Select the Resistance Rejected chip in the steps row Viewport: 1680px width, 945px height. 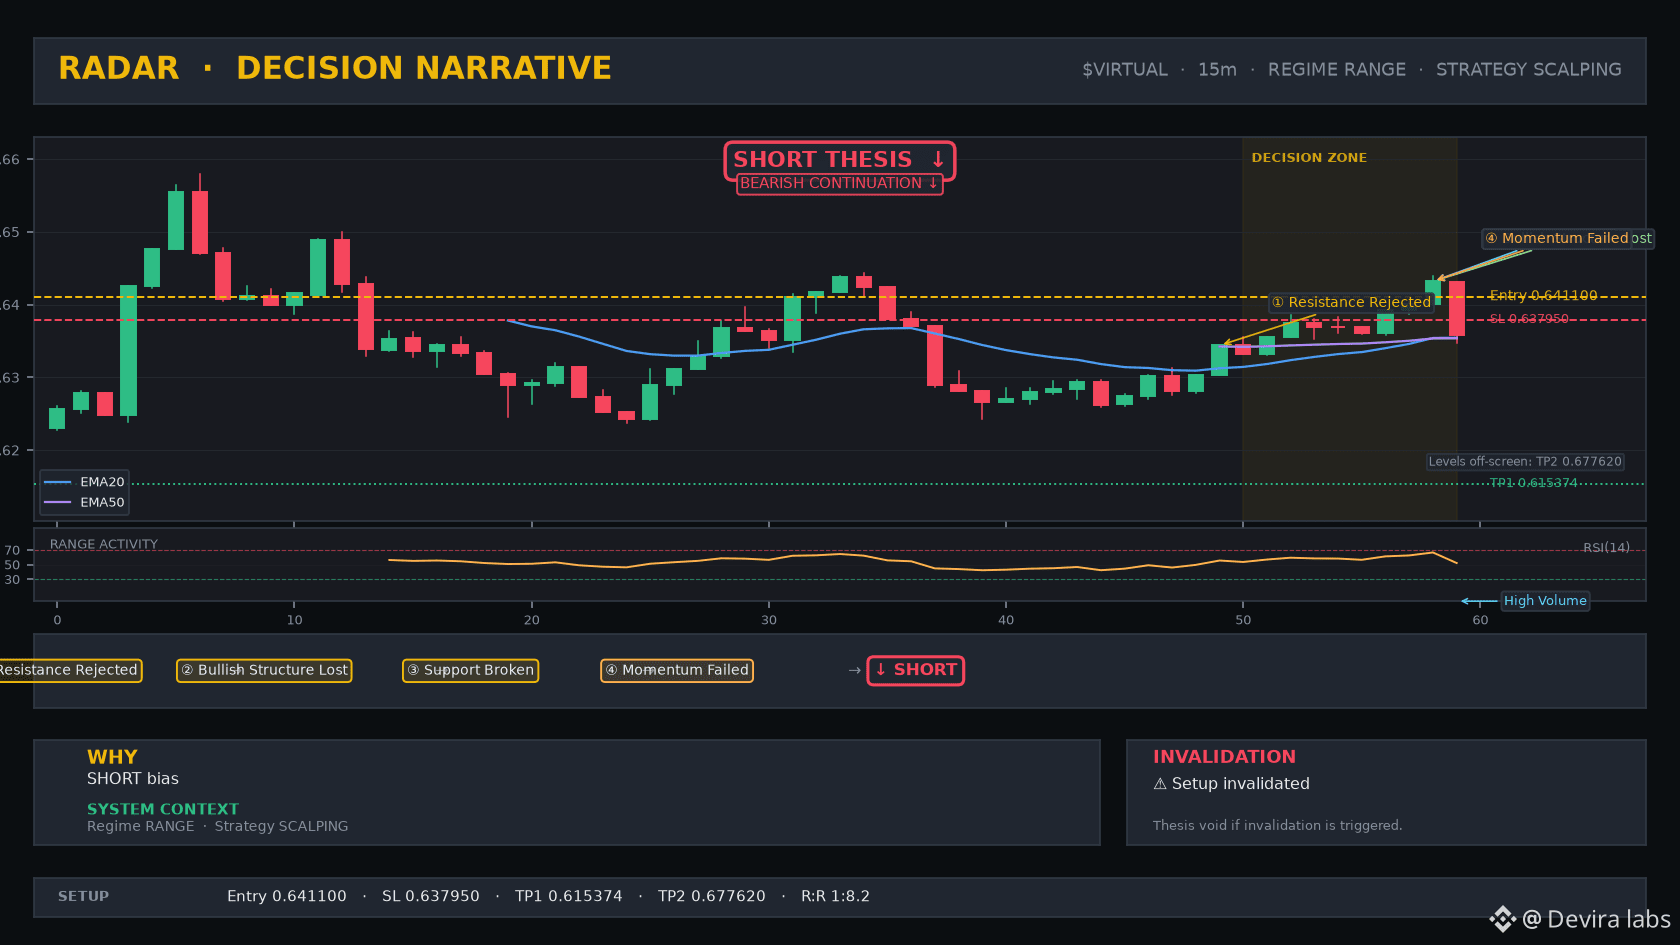69,670
